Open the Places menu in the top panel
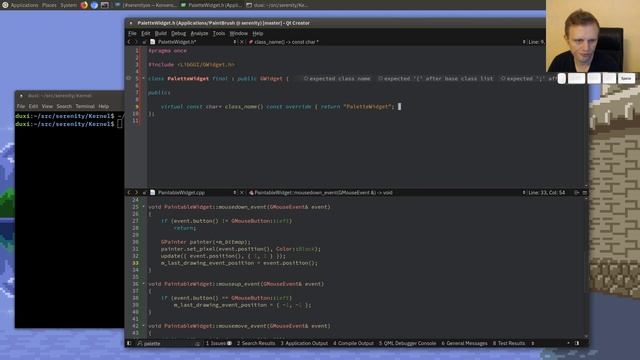This screenshot has height=360, width=640. pos(49,5)
